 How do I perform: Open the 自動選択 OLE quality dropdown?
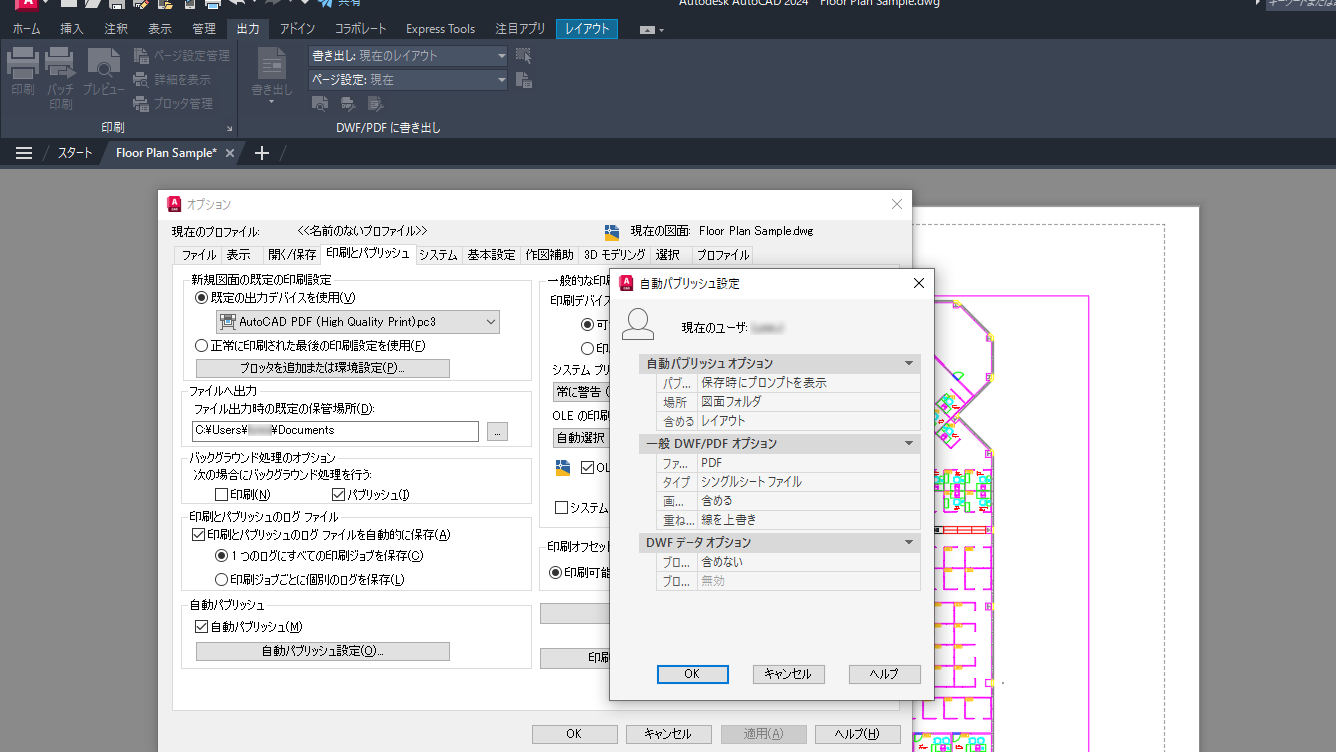click(x=582, y=437)
